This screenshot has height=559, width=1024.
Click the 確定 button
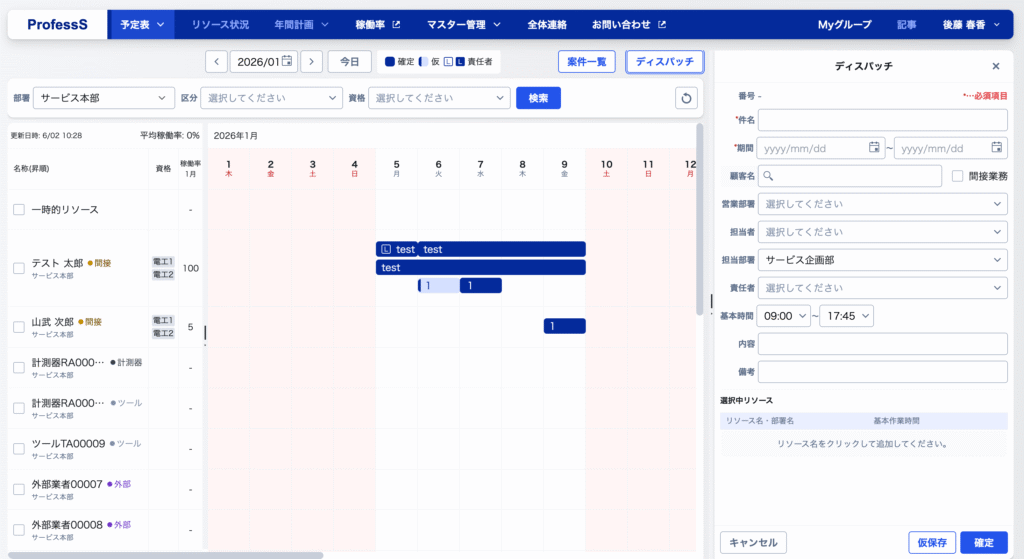click(x=984, y=543)
